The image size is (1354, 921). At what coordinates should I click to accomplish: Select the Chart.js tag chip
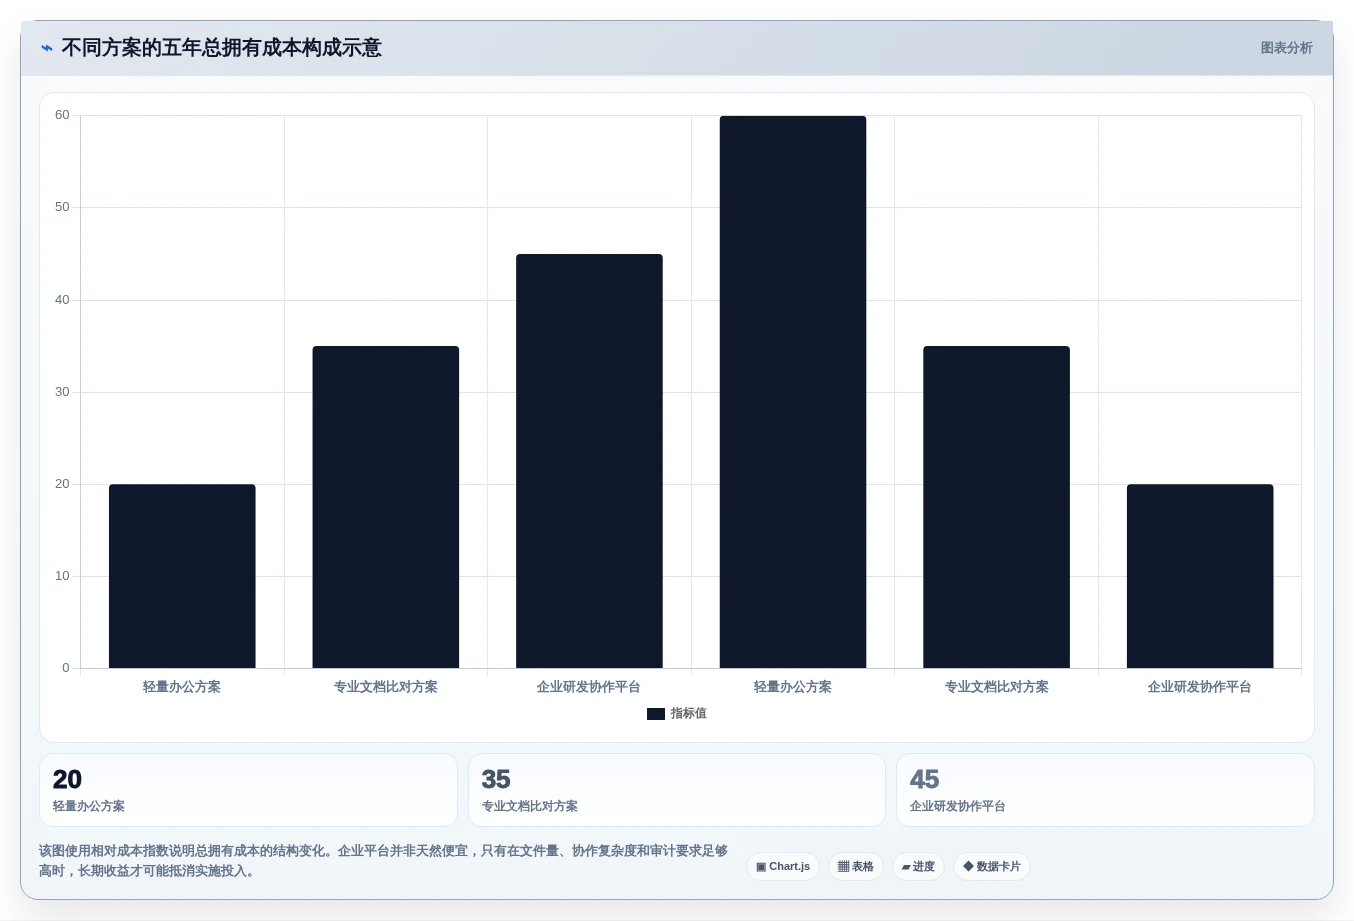(783, 867)
